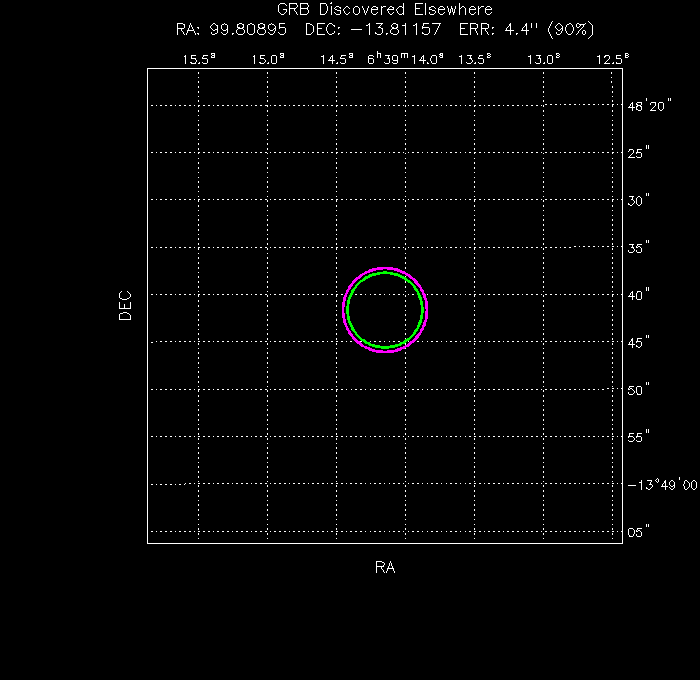Screen dimensions: 700x680
Task: Click the 6h39m14.0s RA tick label
Action: click(405, 59)
